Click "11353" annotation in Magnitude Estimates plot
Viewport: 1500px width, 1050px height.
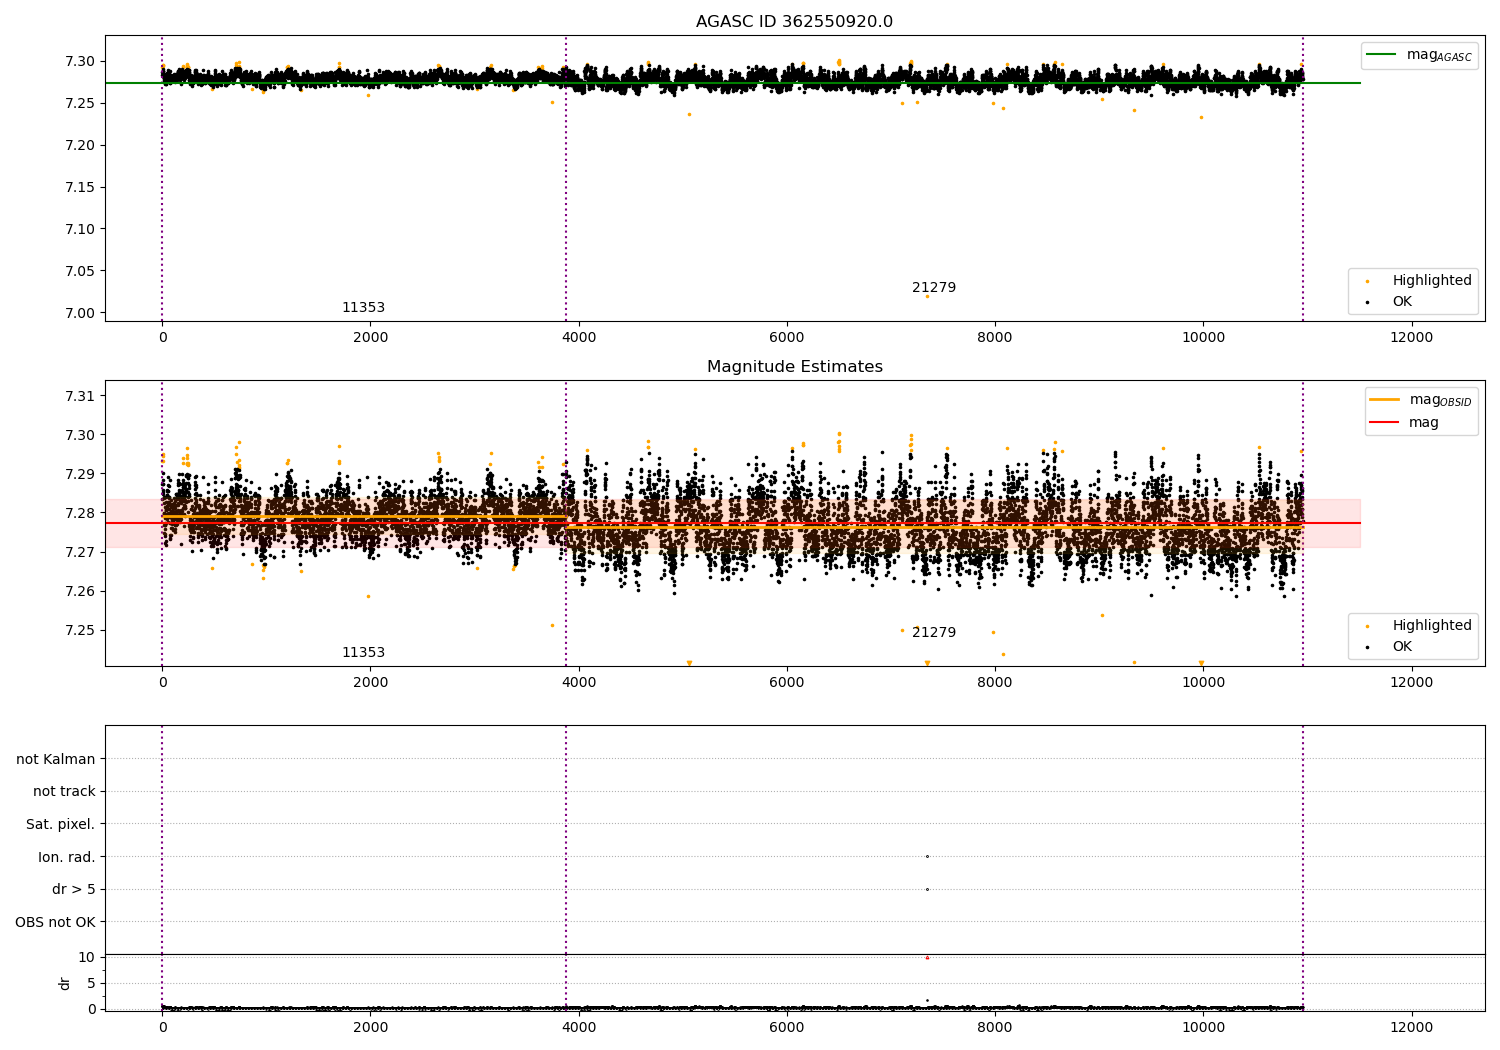(x=363, y=653)
